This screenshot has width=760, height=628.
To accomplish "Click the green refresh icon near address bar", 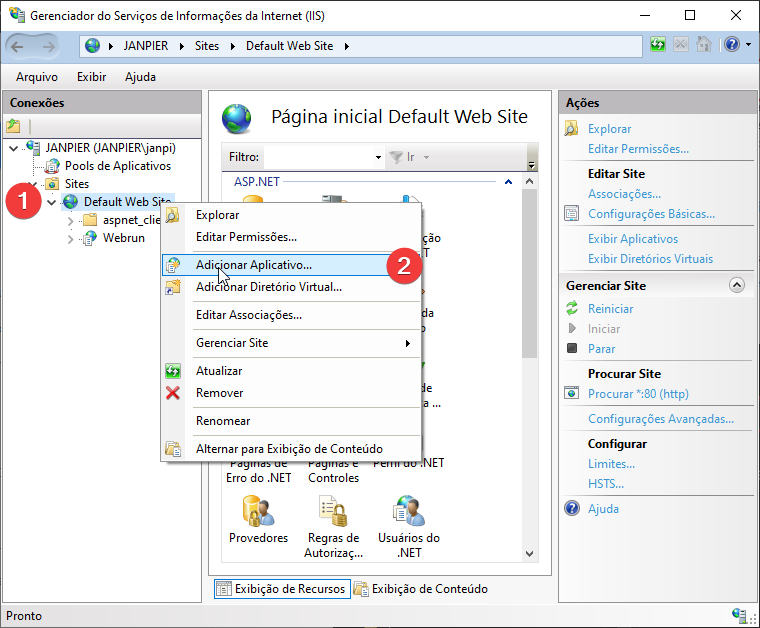I will coord(658,45).
